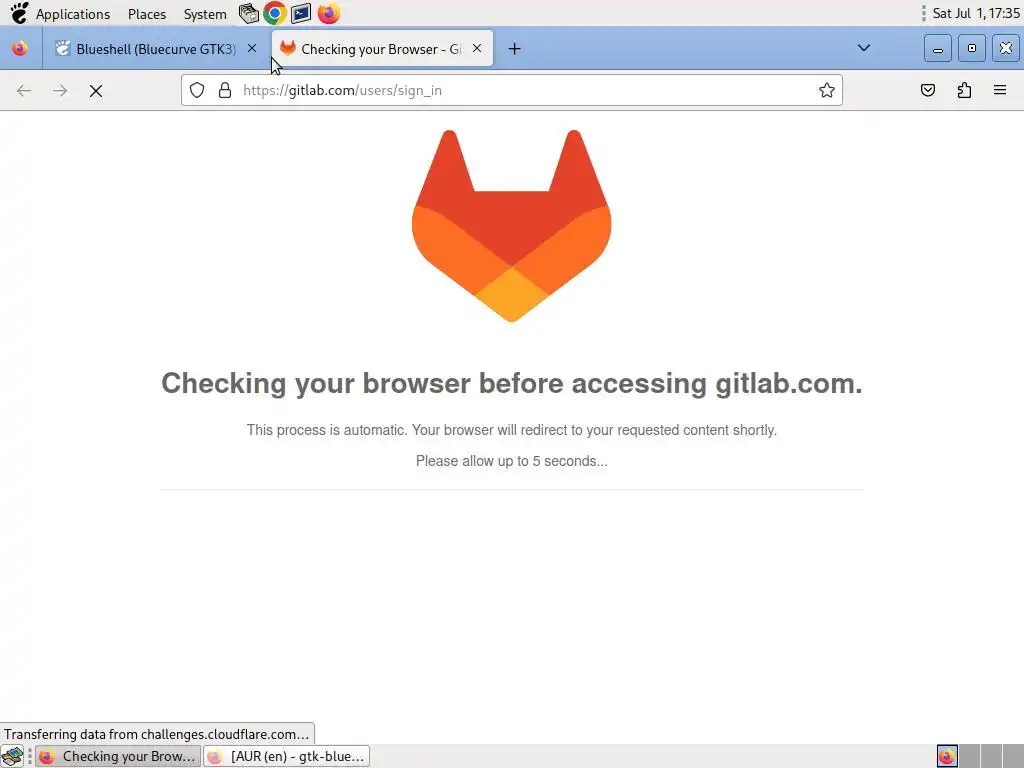Launch Chrome from the top panel
The image size is (1024, 768).
tap(274, 13)
